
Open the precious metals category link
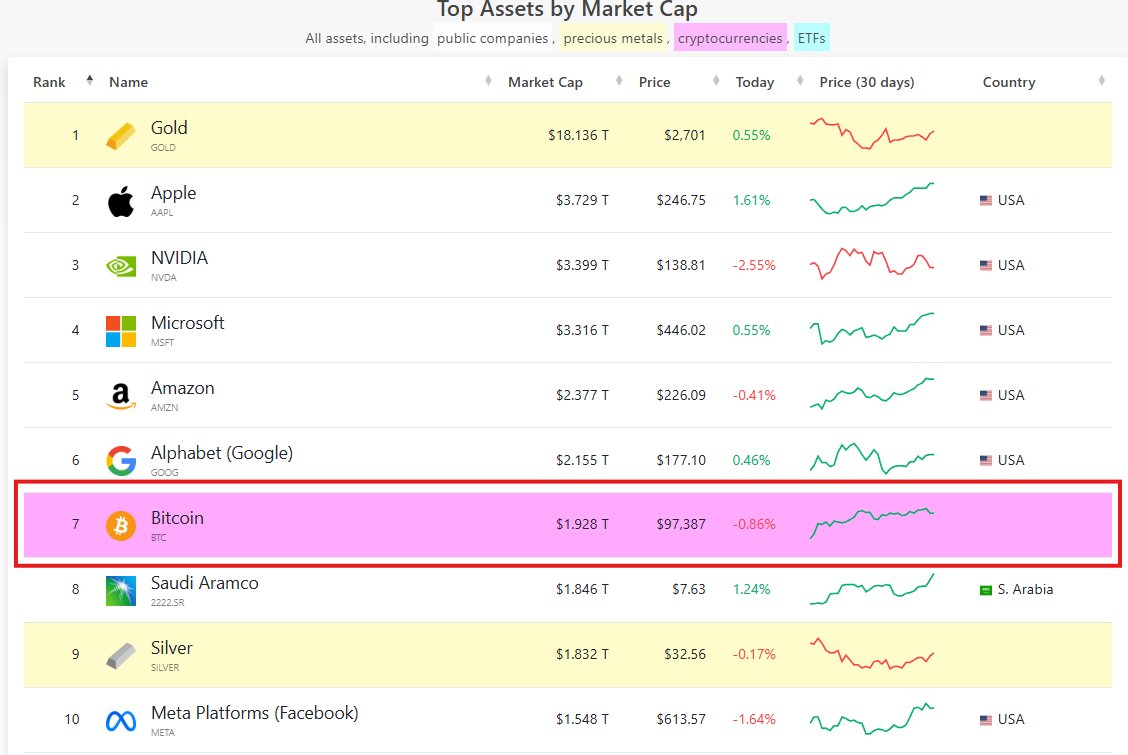pos(613,38)
